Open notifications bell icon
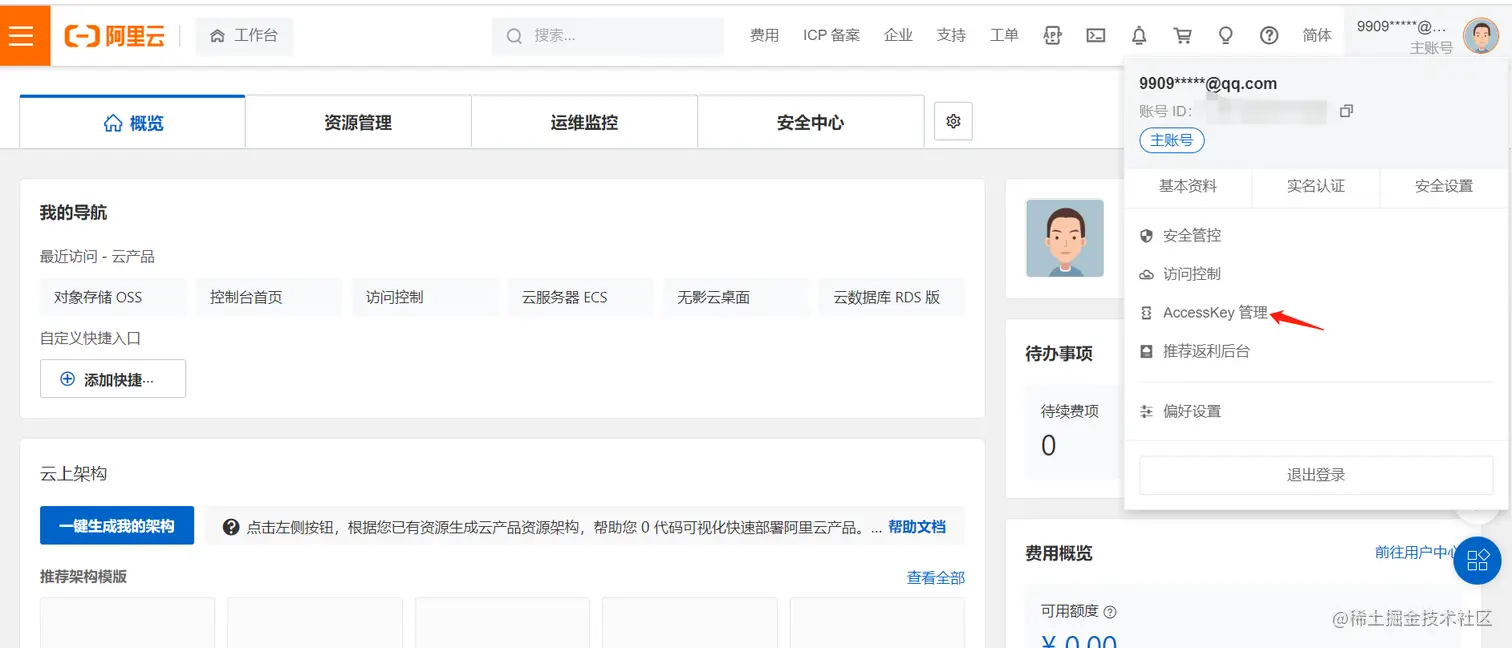1512x648 pixels. pos(1139,35)
